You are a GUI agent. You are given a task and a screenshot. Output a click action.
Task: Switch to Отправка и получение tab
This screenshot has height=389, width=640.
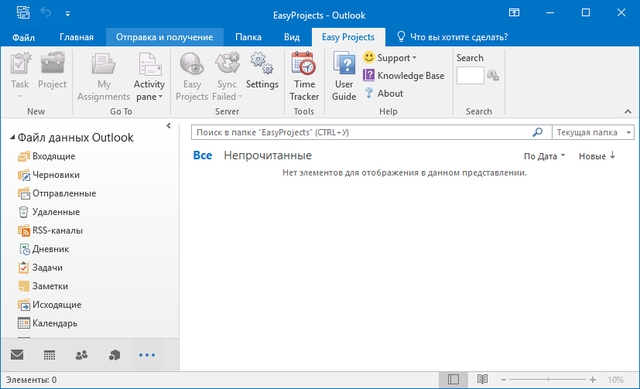pos(164,37)
